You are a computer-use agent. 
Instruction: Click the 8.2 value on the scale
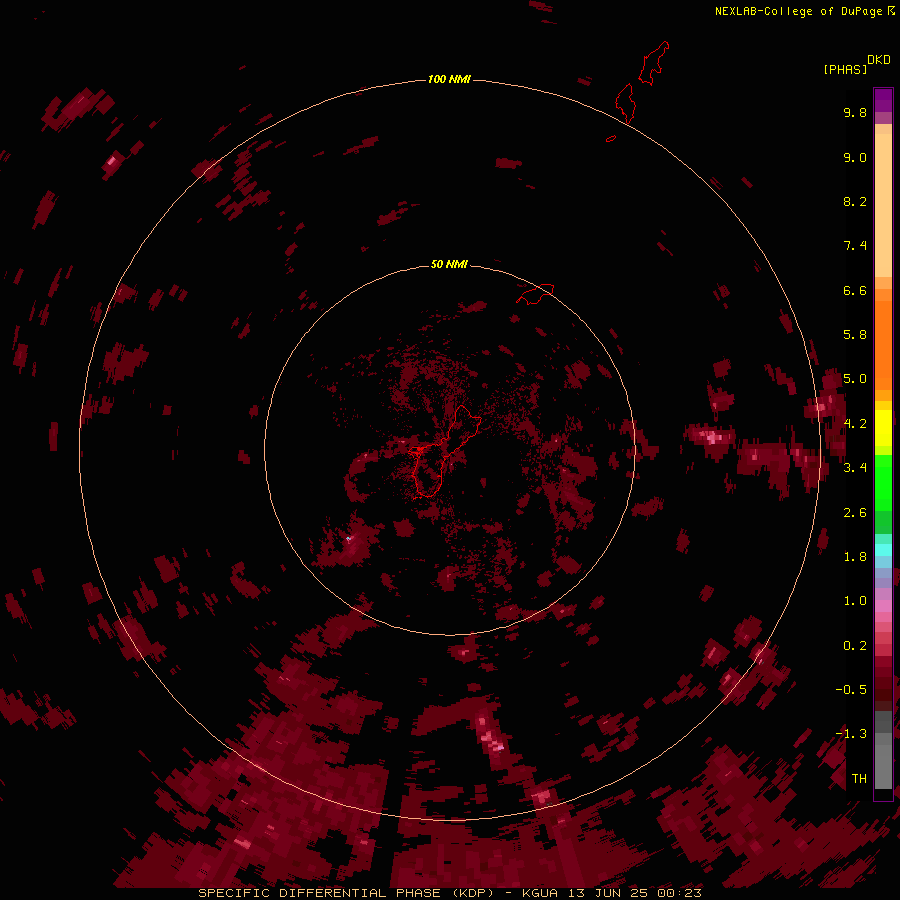pos(855,201)
